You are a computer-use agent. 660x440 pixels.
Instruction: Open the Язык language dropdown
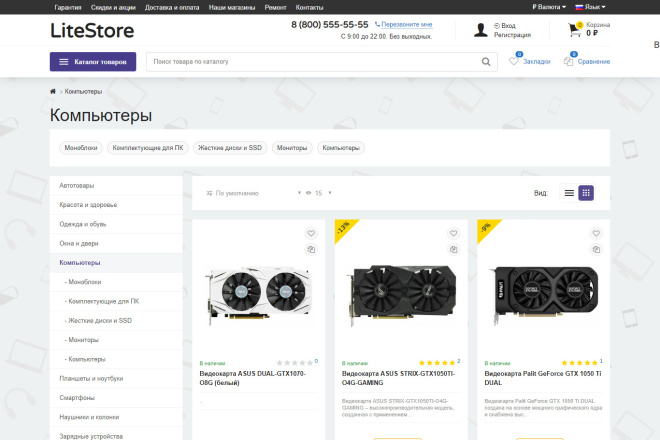(x=590, y=7)
